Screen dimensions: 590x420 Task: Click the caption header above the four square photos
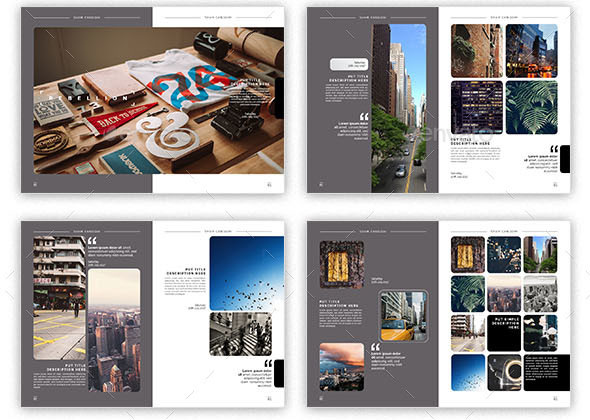point(504,17)
